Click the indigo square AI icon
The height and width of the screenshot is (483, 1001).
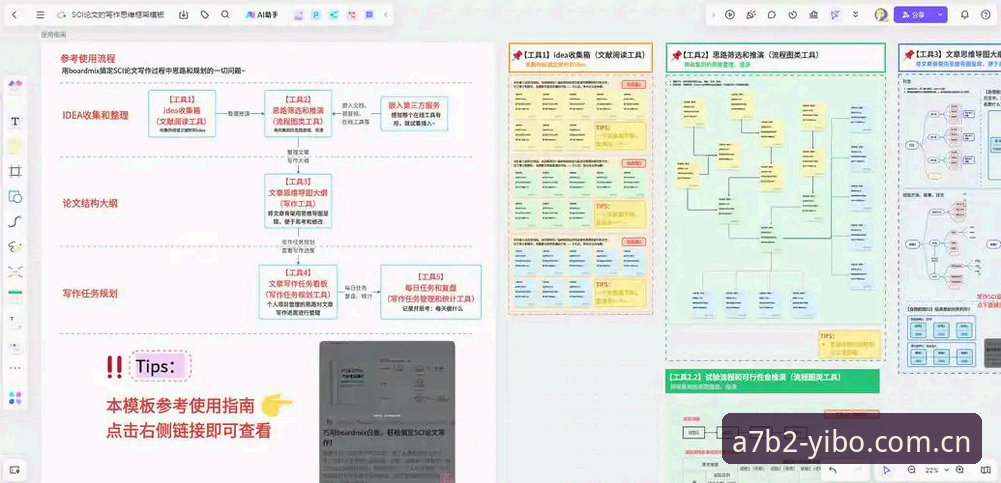pyautogui.click(x=370, y=15)
